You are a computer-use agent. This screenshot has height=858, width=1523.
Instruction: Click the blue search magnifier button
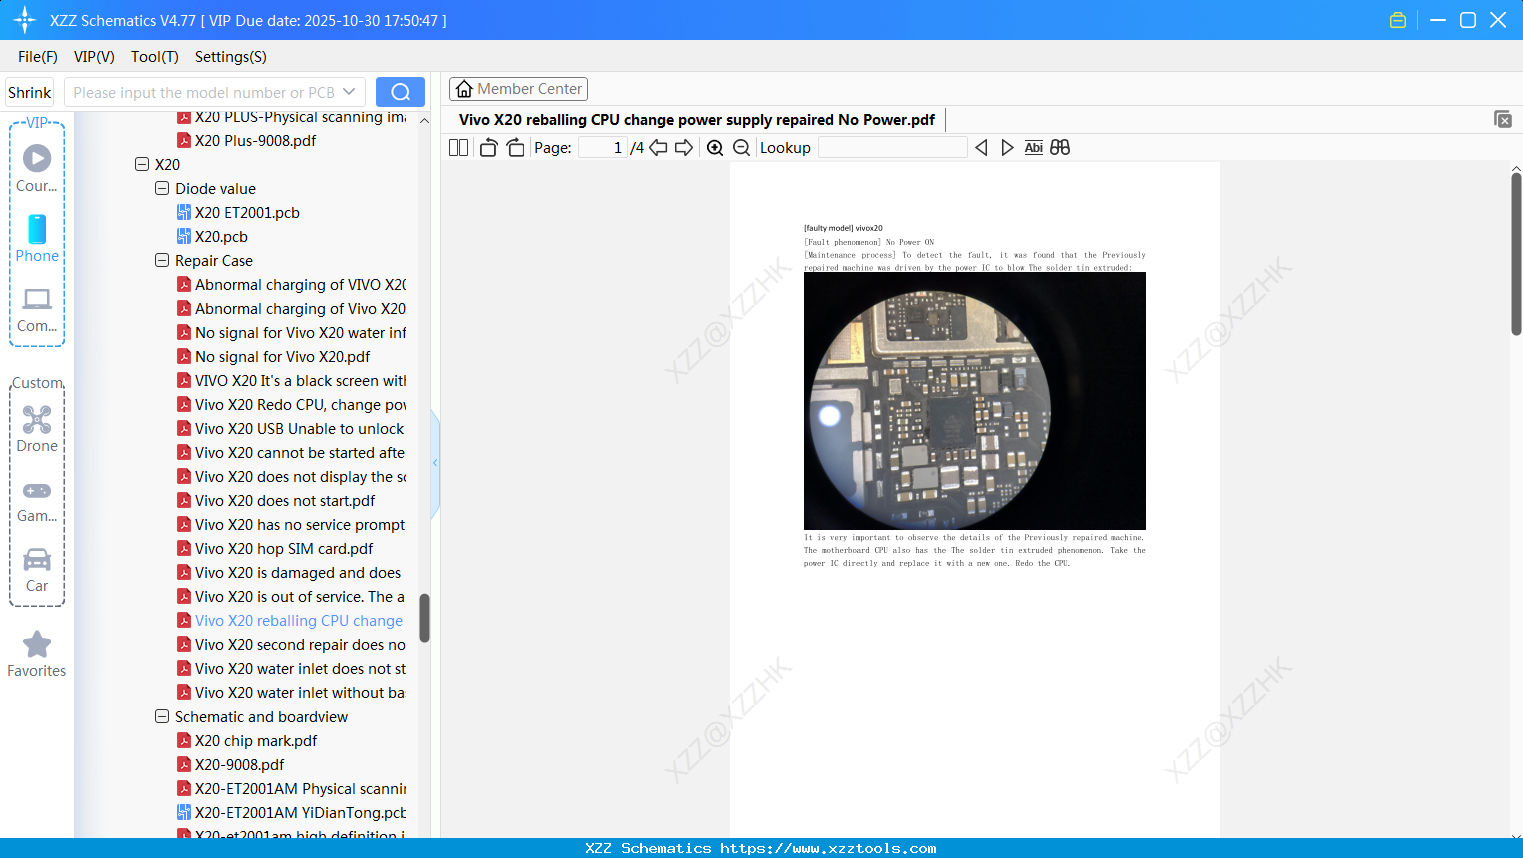400,92
